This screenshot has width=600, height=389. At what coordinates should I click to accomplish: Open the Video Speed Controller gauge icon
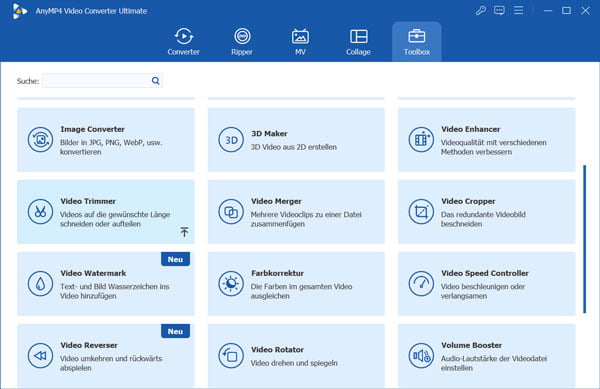click(421, 283)
